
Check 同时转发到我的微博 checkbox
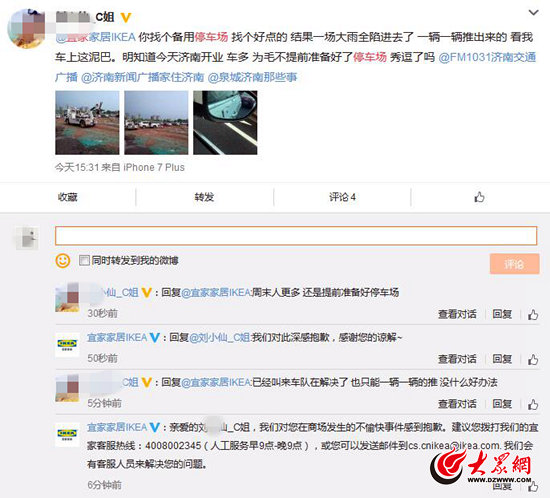84,260
